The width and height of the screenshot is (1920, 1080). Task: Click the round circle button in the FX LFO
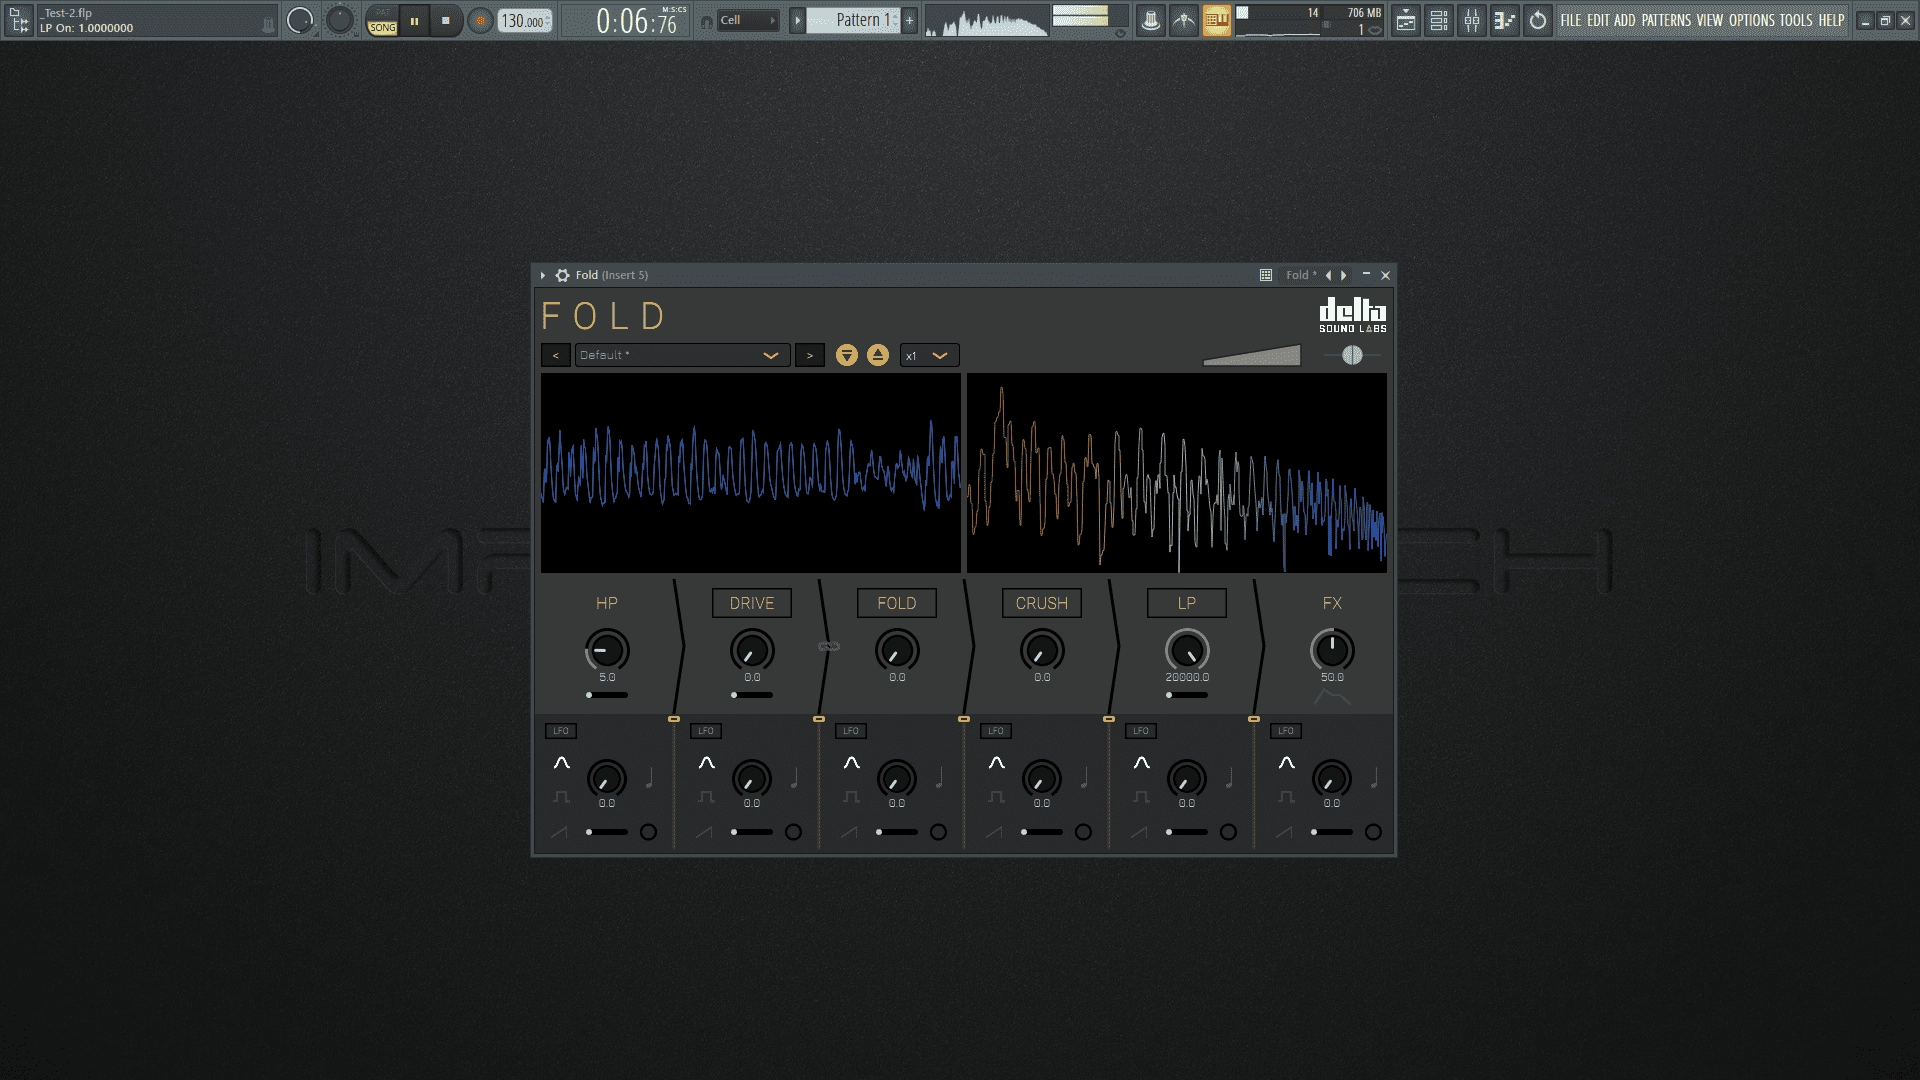[x=1373, y=832]
